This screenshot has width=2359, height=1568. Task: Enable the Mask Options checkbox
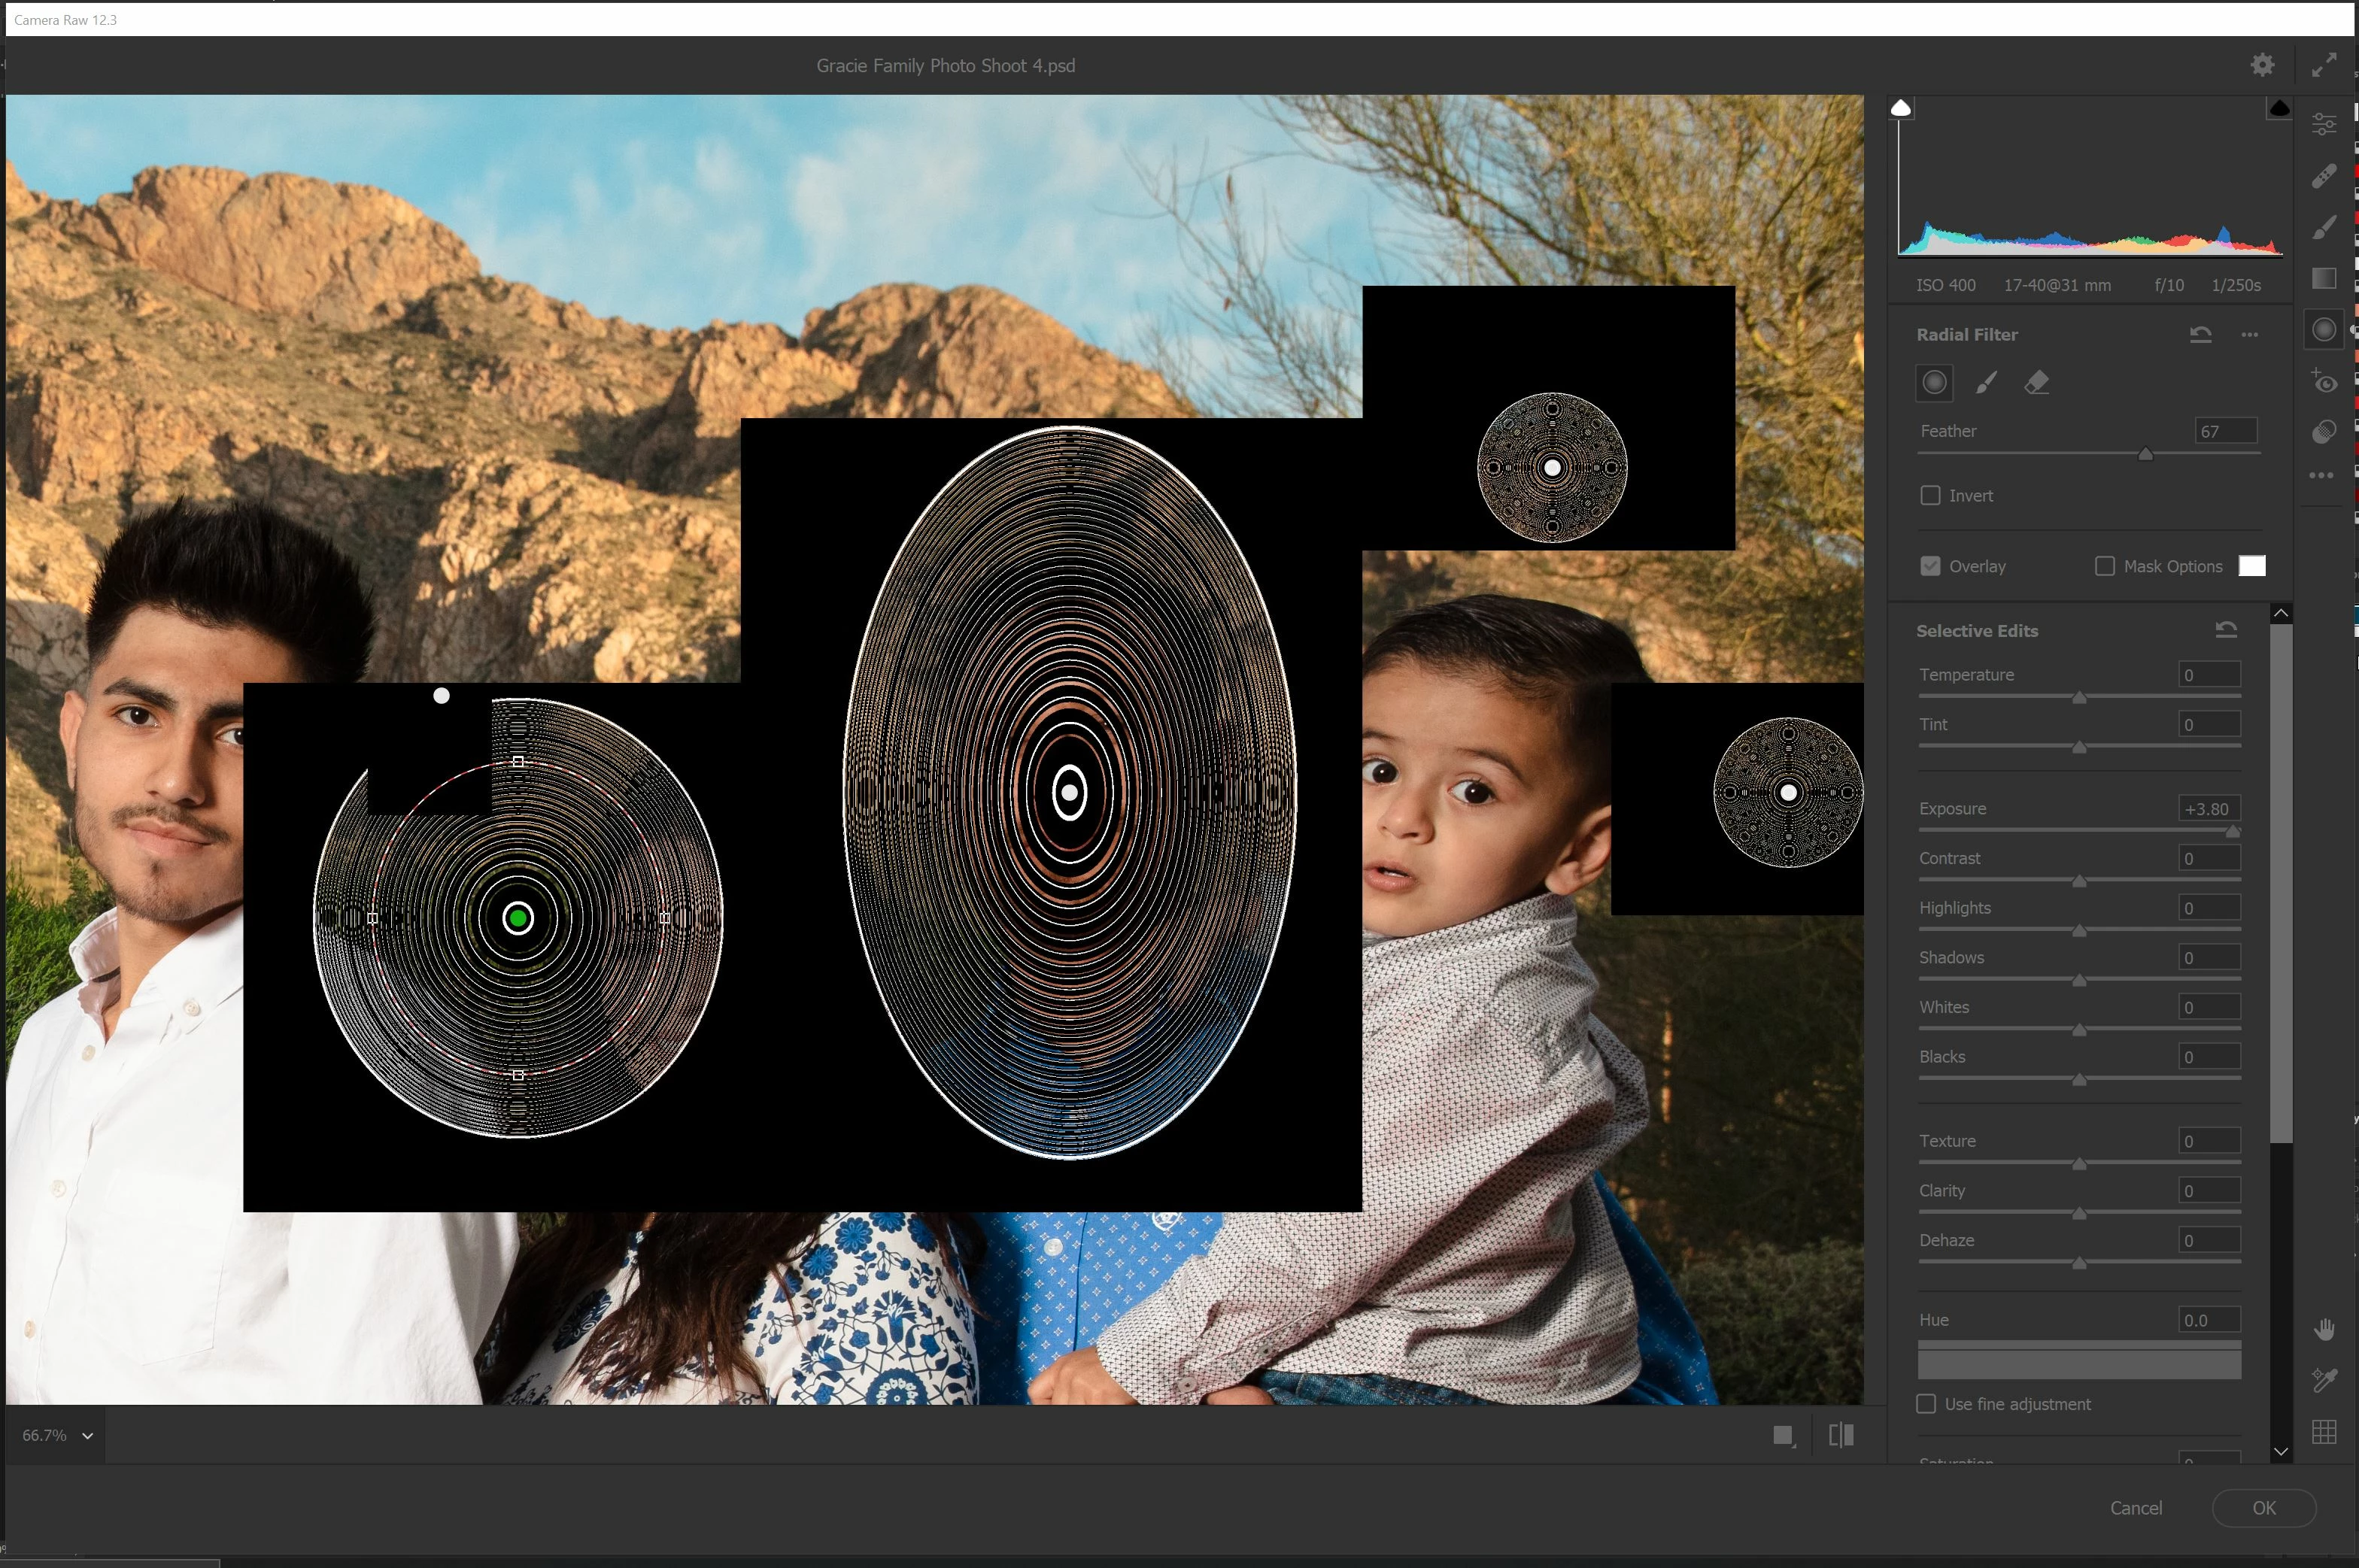(x=2105, y=566)
